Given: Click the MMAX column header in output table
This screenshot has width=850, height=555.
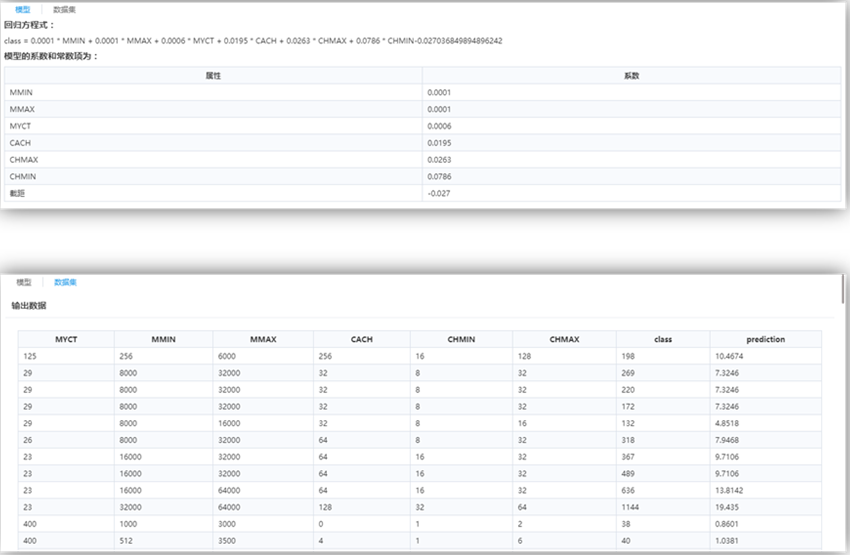Looking at the screenshot, I should pyautogui.click(x=263, y=339).
